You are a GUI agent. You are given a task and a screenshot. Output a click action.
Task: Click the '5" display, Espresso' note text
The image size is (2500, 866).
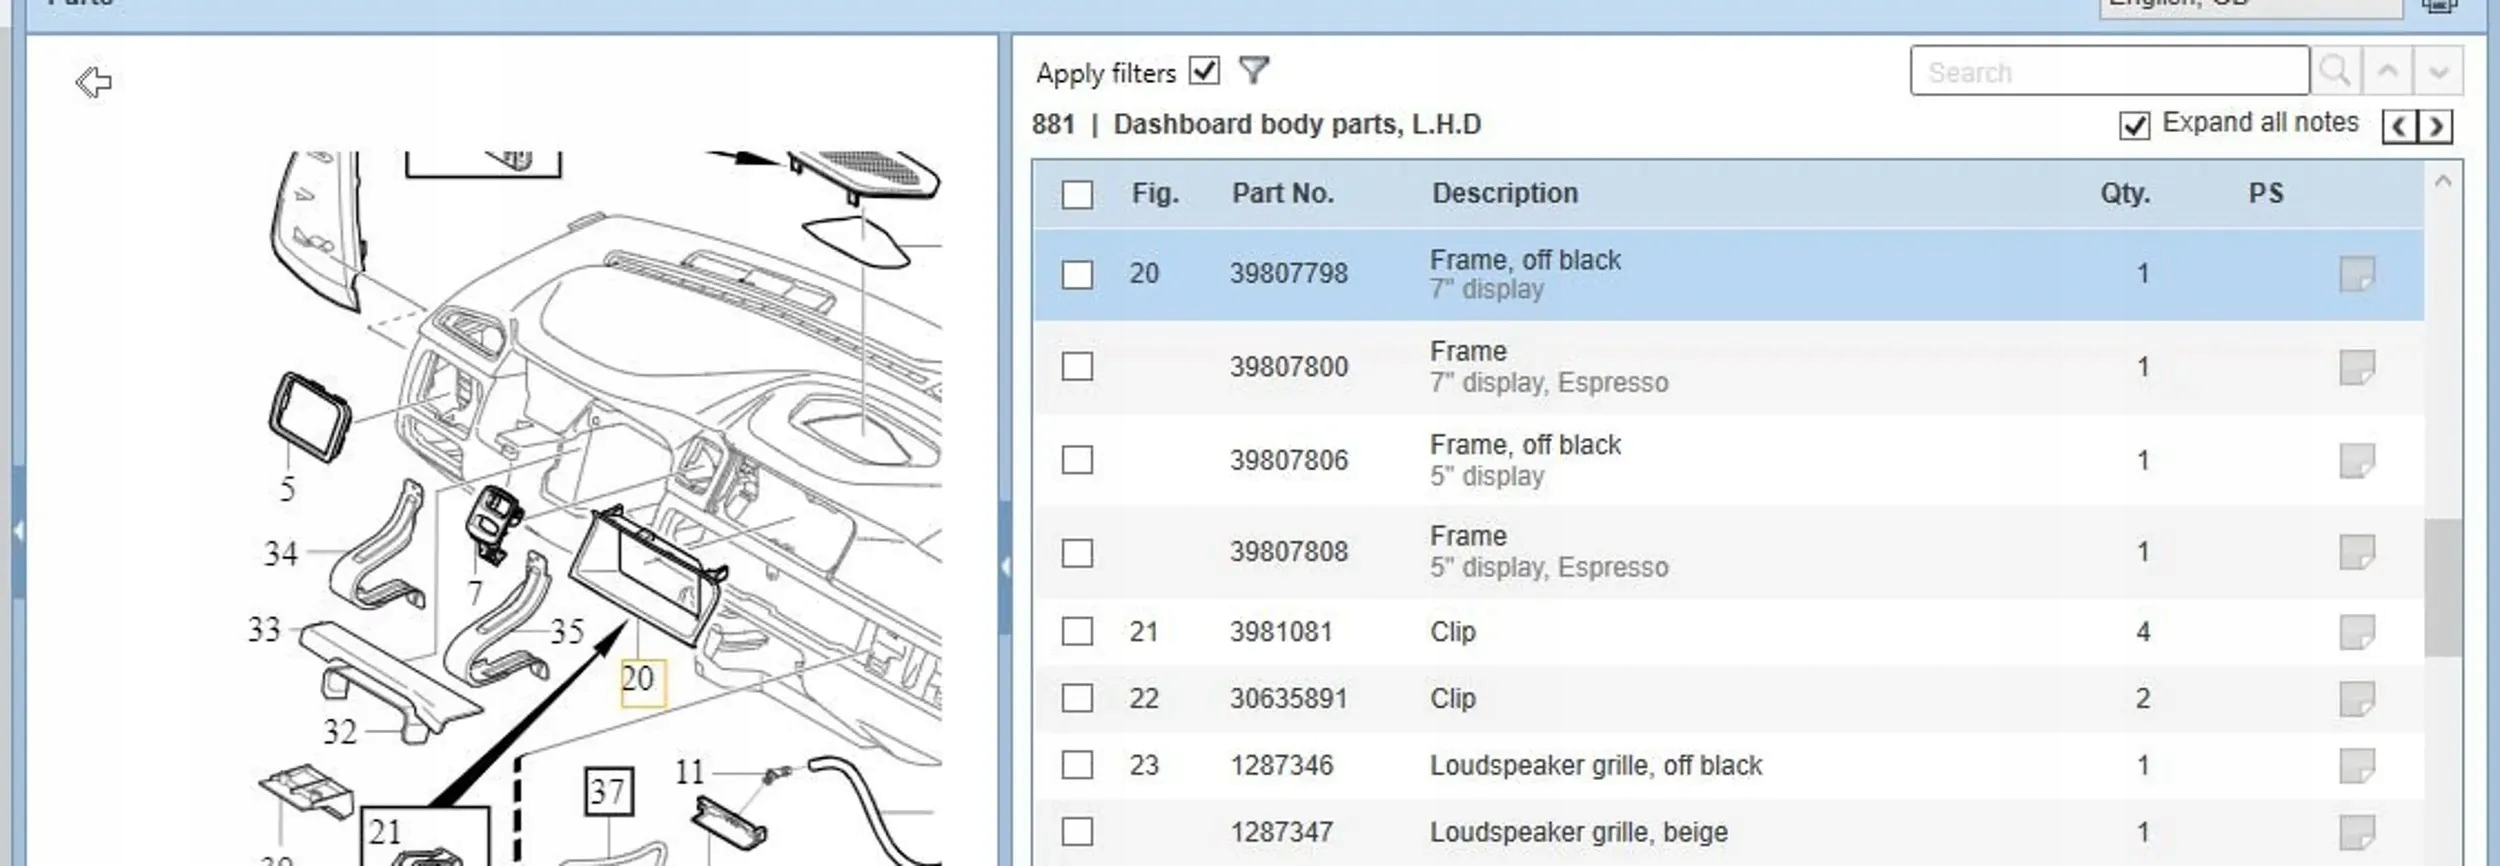(x=1549, y=568)
